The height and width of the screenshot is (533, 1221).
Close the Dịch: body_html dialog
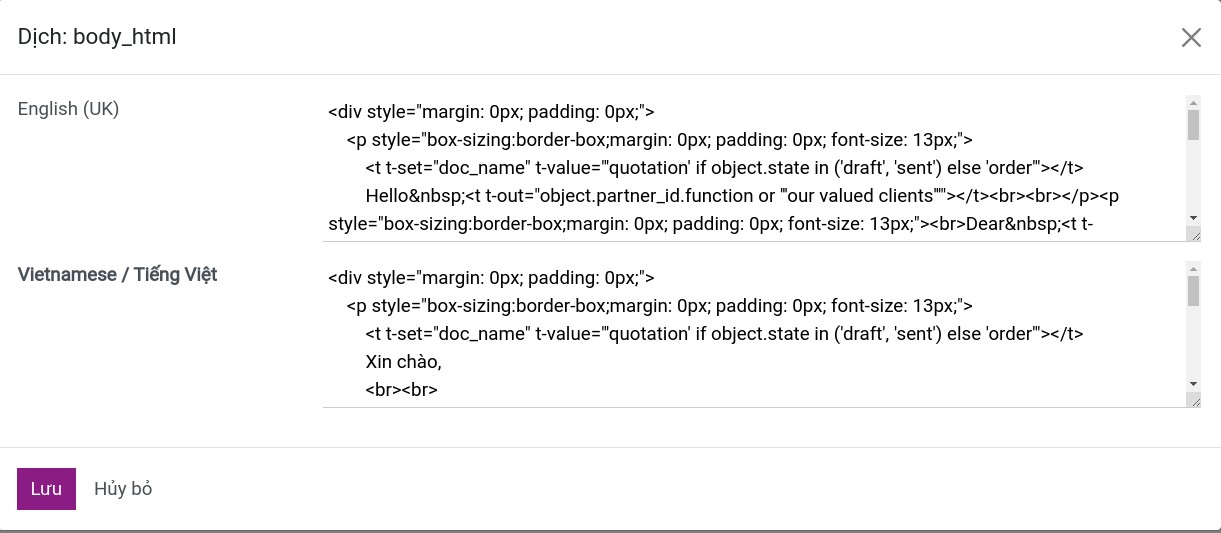tap(1191, 38)
